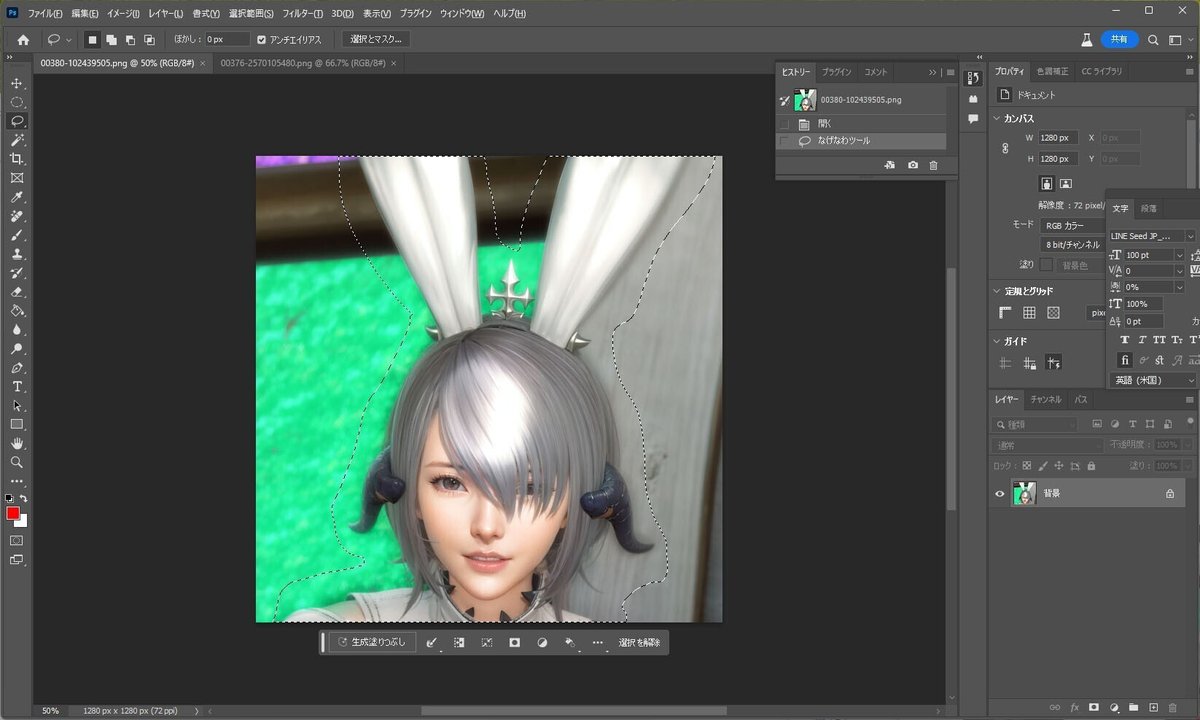The width and height of the screenshot is (1200, 720).
Task: Select the Rectangle shape tool
Action: (17, 425)
